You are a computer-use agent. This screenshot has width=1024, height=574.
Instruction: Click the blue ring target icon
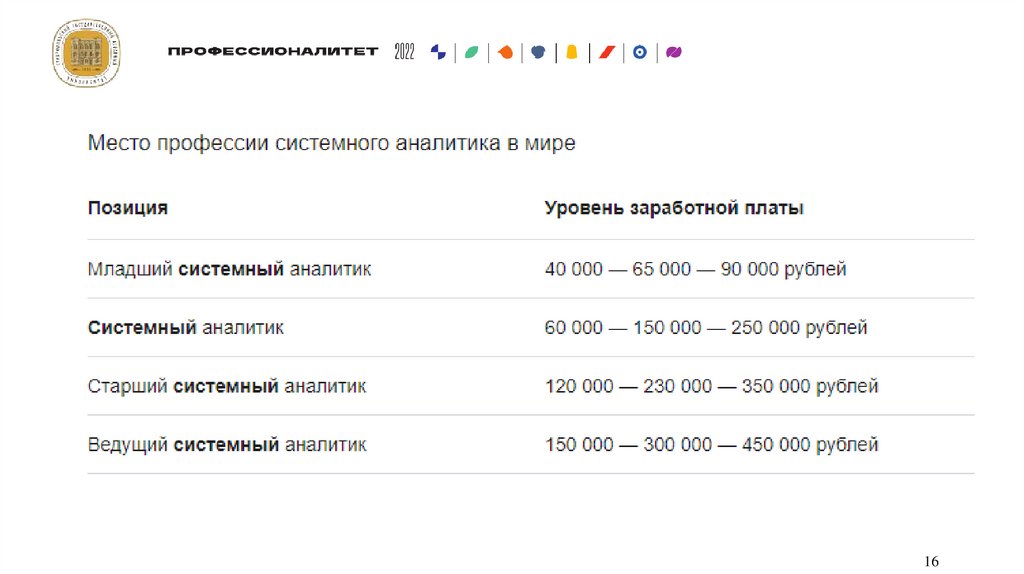(640, 52)
